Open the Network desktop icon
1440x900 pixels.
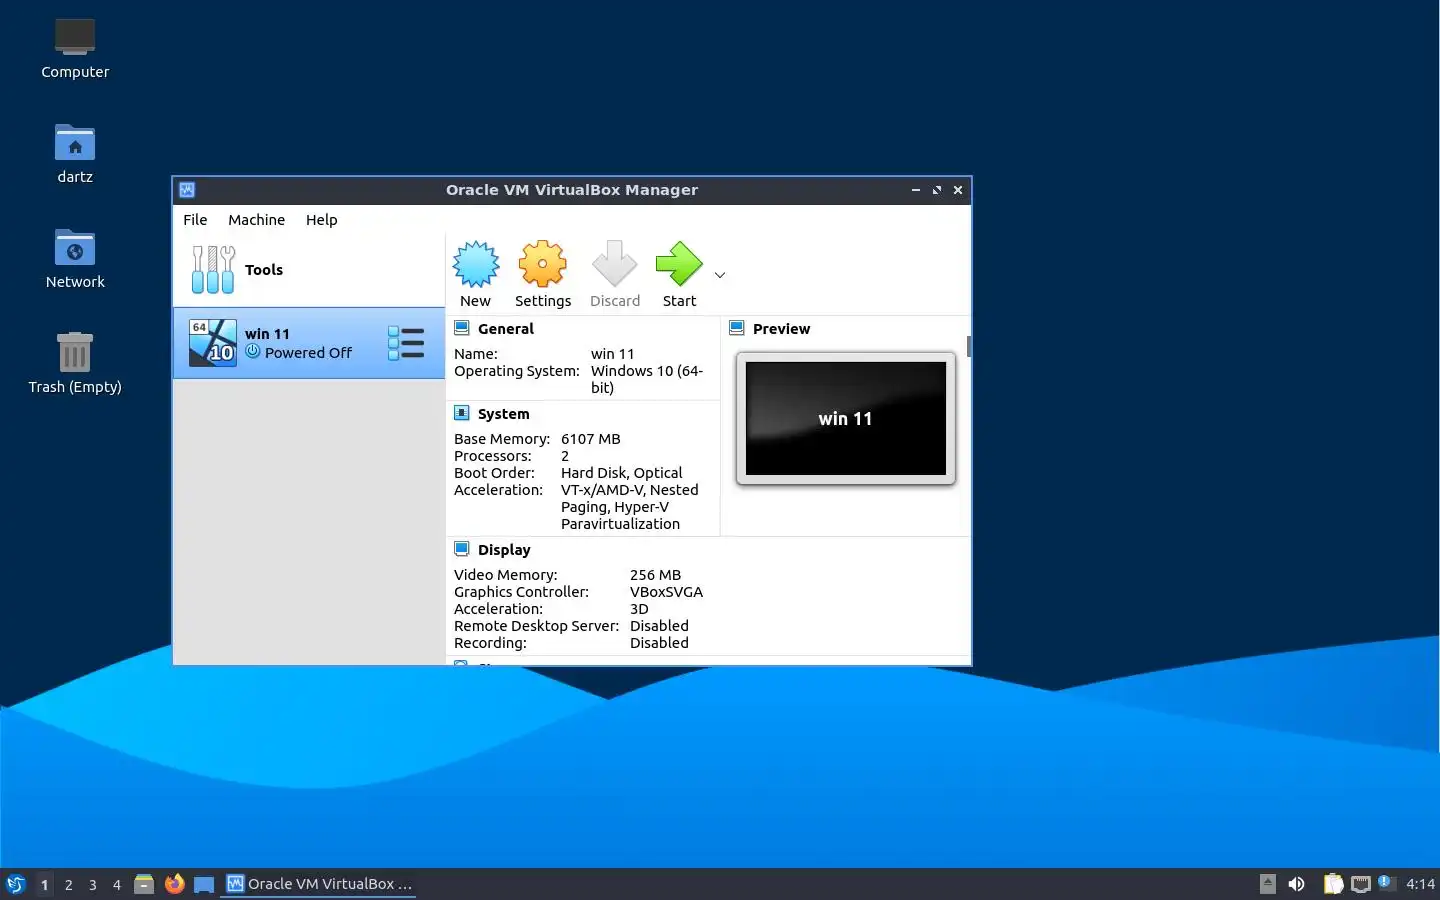(x=75, y=258)
